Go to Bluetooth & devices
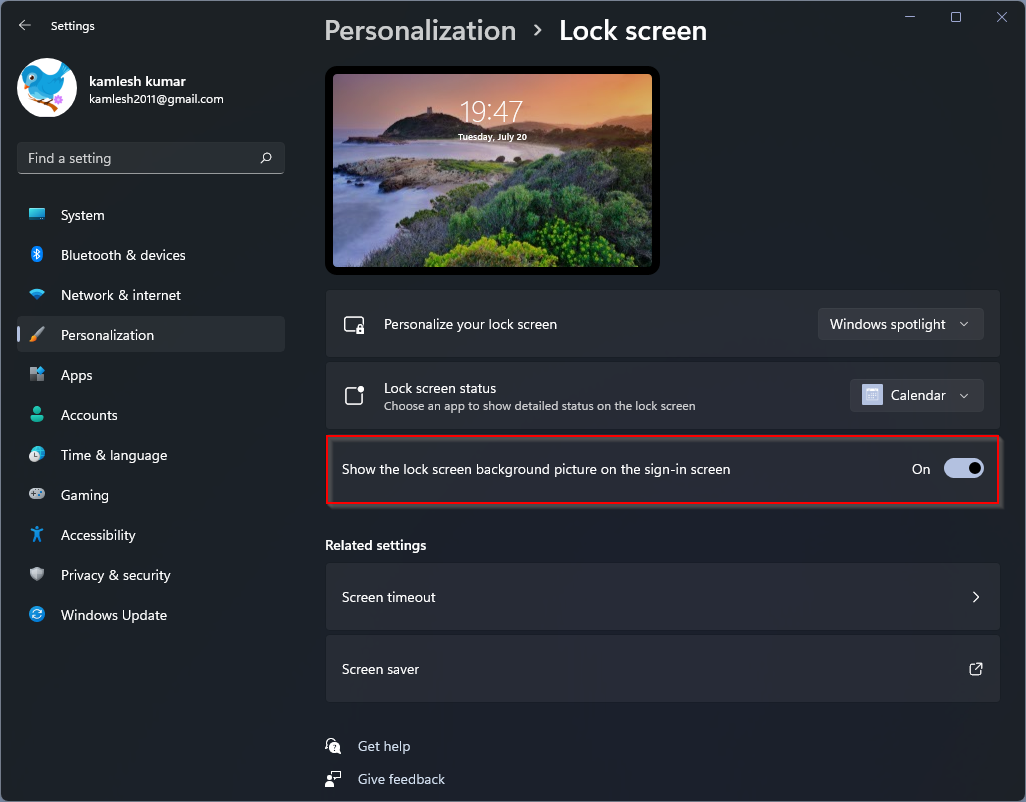 point(151,255)
